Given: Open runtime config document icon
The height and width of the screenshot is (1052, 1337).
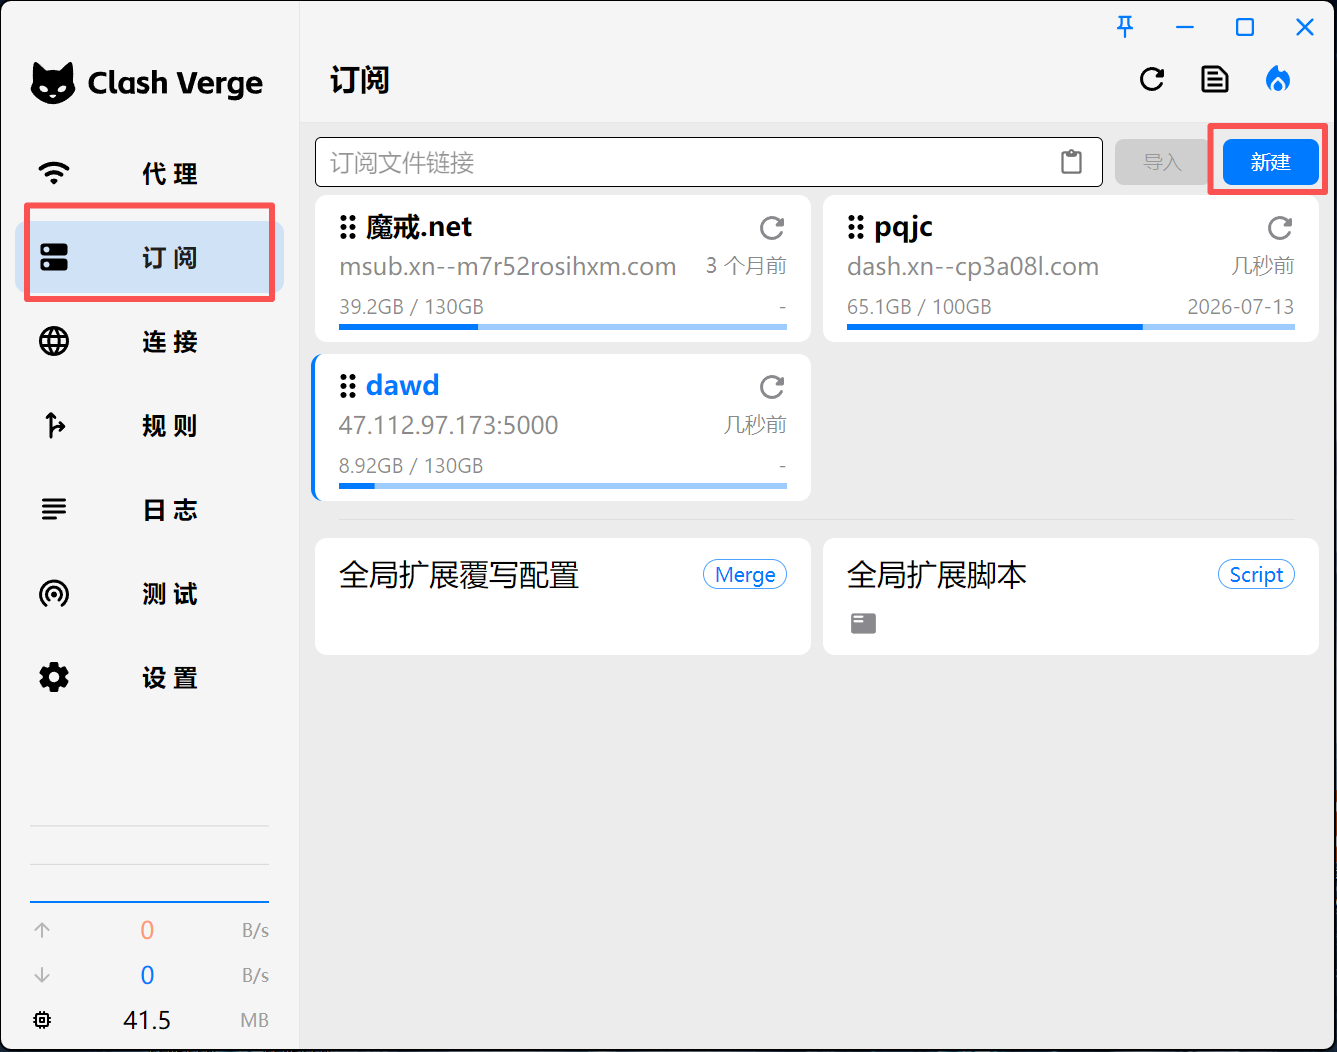Looking at the screenshot, I should click(1215, 79).
